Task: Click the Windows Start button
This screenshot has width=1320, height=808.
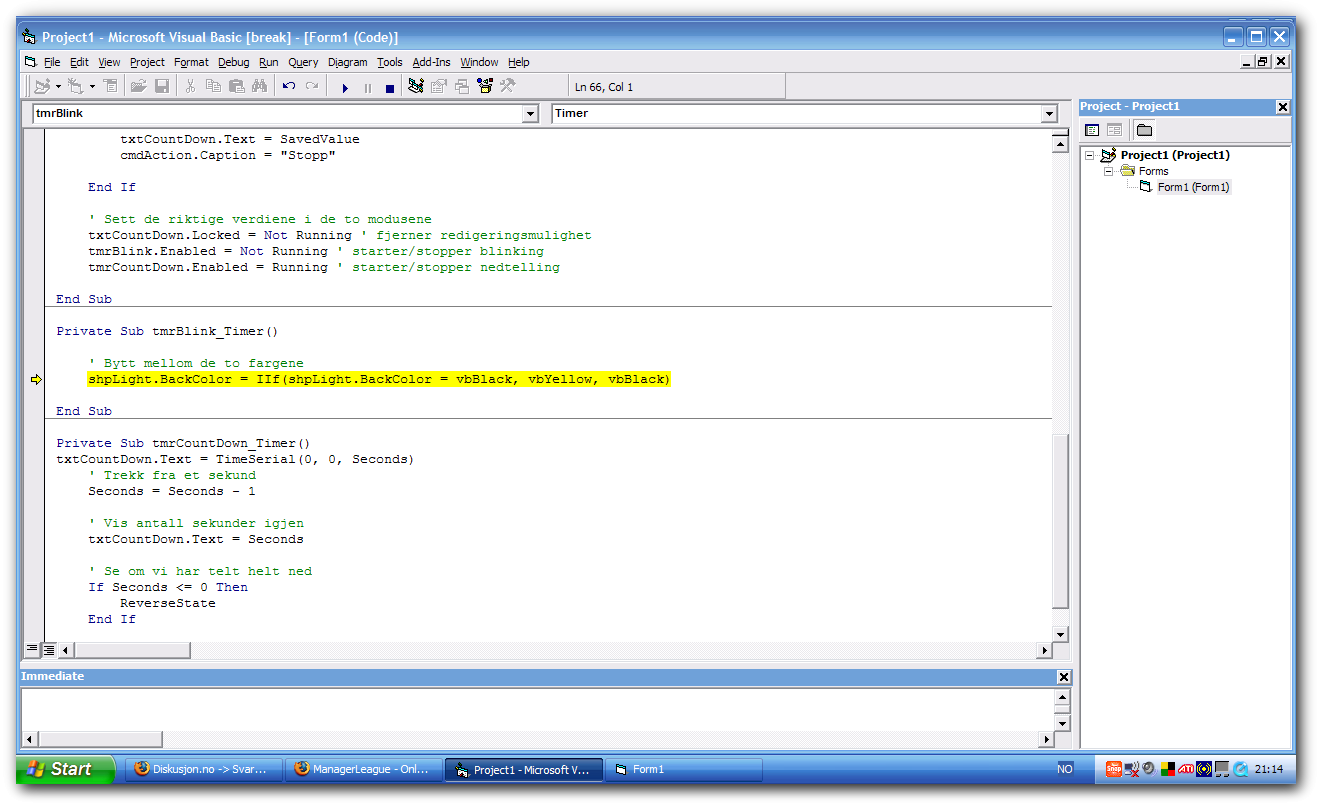Action: click(x=62, y=769)
